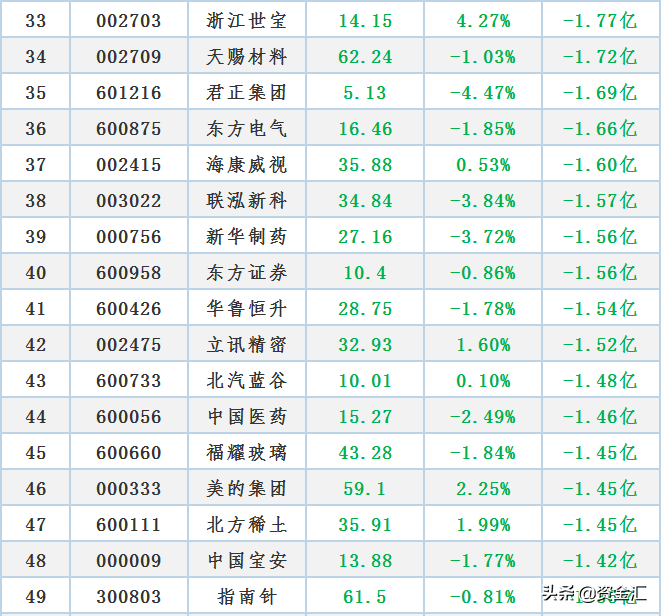Image resolution: width=661 pixels, height=616 pixels.
Task: Click net flow -1.52亿
Action: point(600,345)
